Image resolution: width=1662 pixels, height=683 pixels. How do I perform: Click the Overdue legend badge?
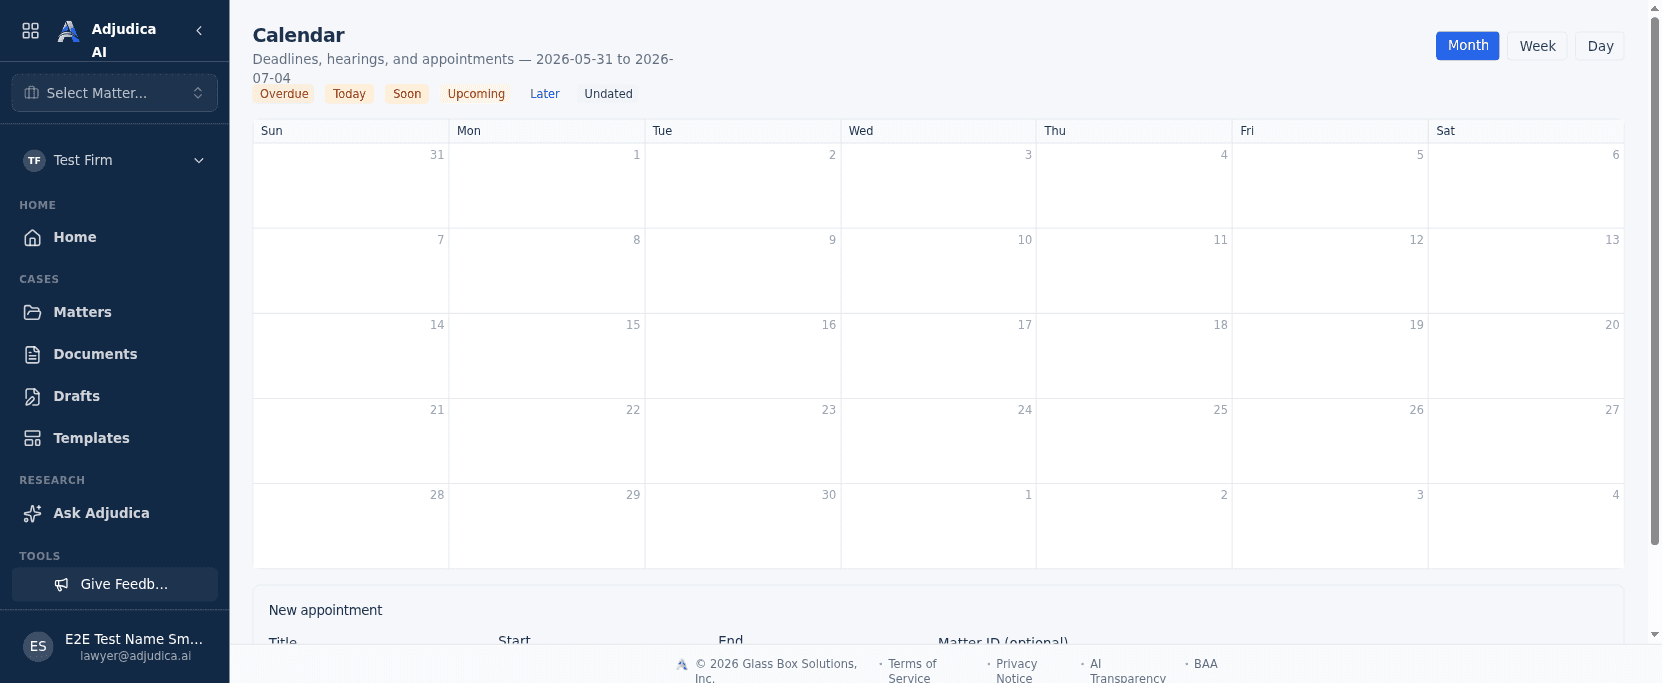pyautogui.click(x=284, y=94)
